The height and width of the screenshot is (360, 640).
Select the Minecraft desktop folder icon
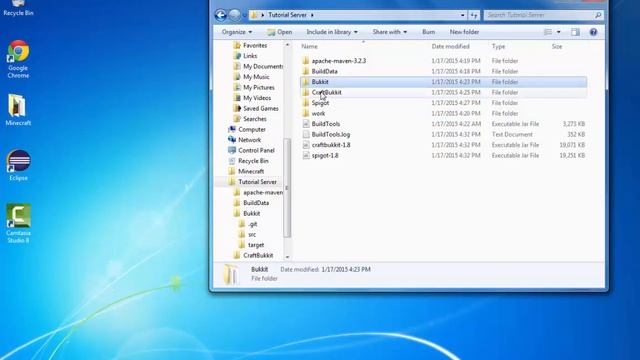pos(18,109)
